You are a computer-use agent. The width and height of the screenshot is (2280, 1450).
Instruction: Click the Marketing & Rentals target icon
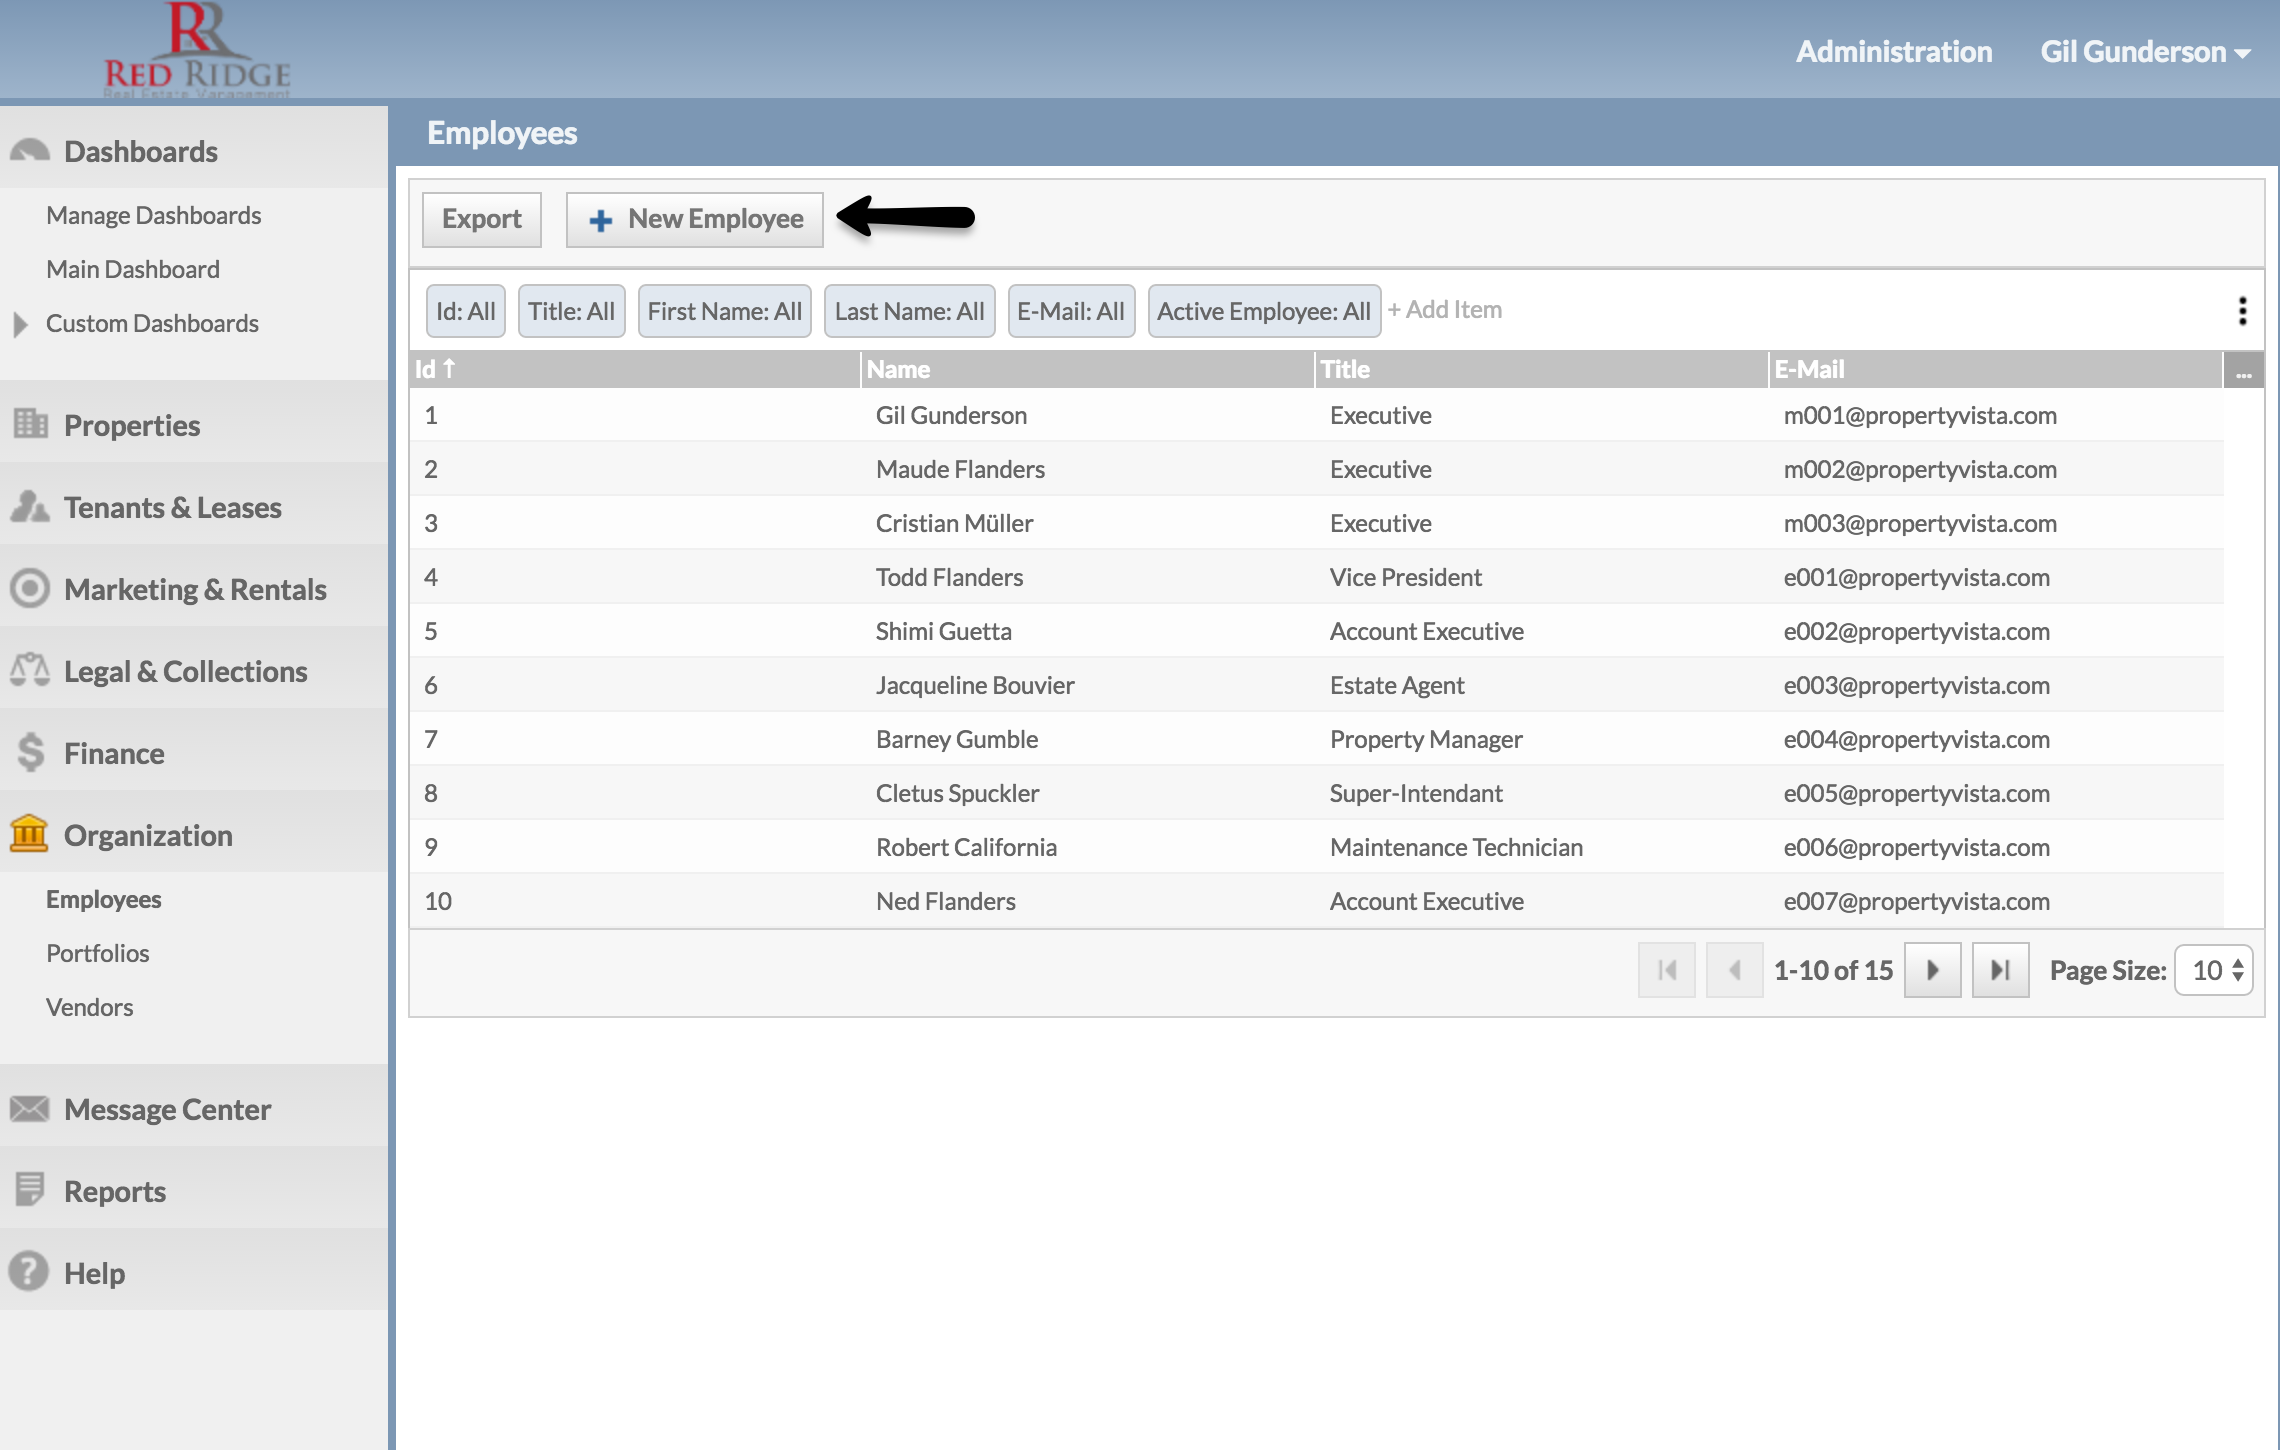[30, 588]
